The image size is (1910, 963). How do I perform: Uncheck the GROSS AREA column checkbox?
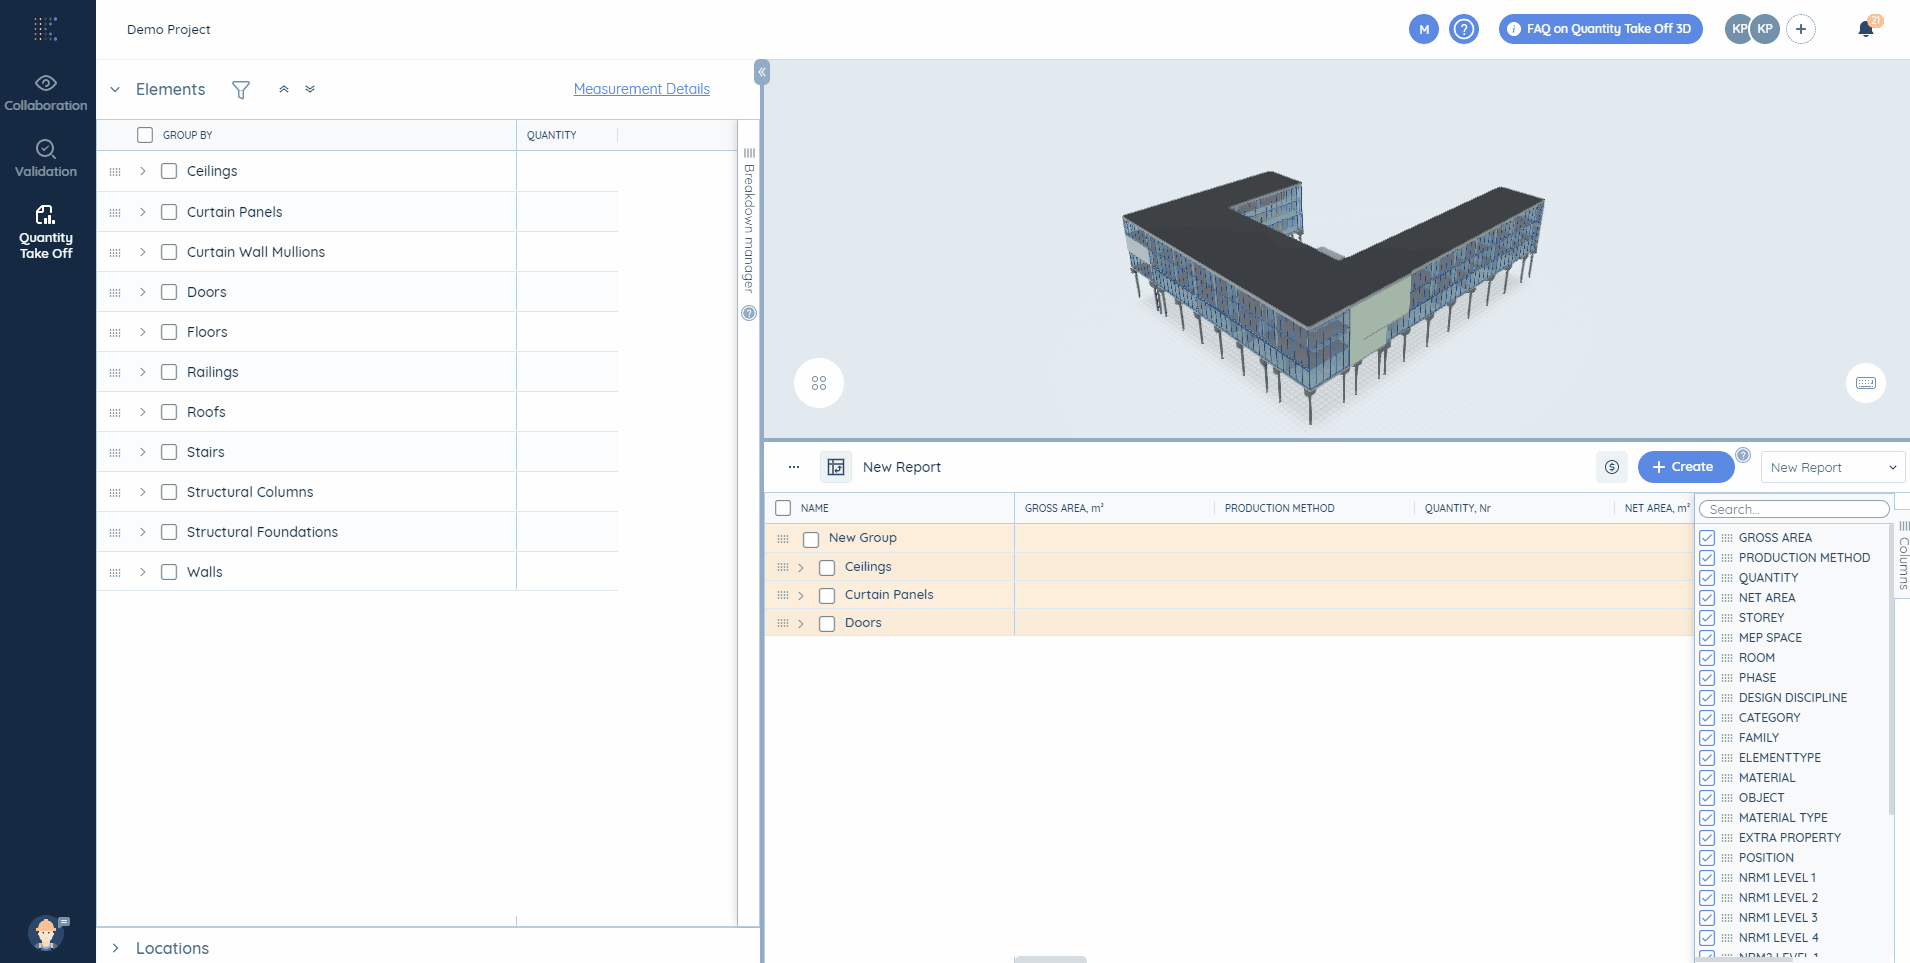click(1707, 538)
